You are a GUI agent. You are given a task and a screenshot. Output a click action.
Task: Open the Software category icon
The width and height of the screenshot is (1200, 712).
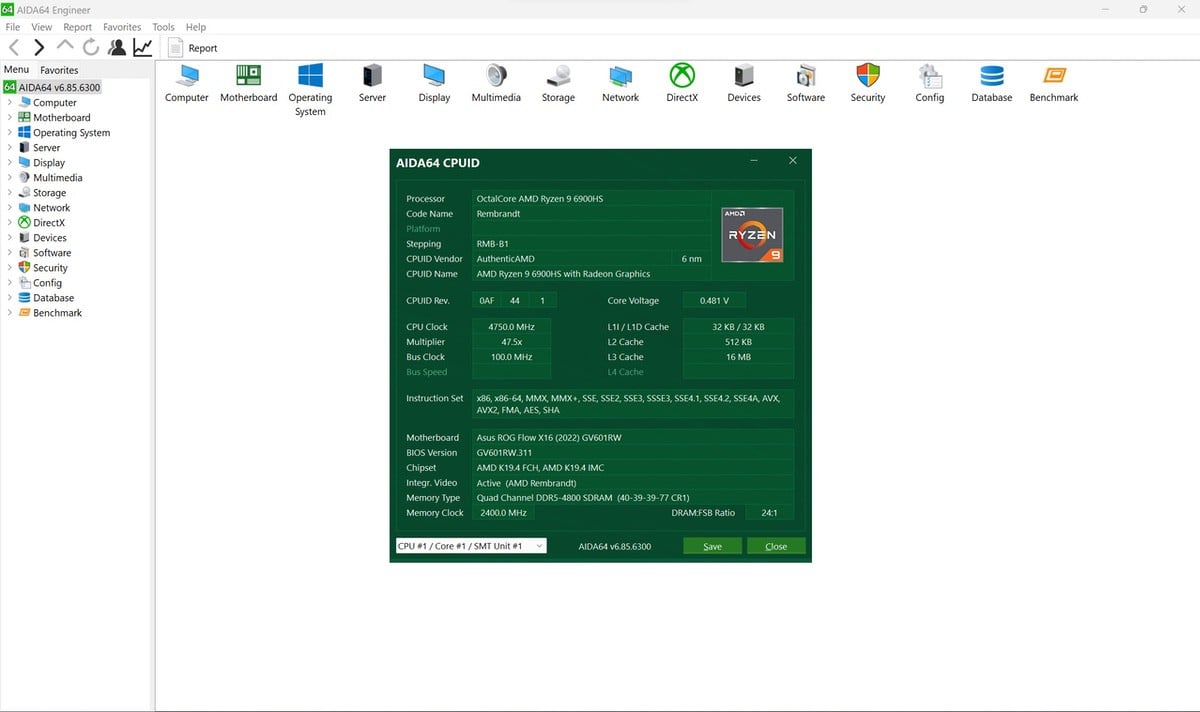(806, 83)
